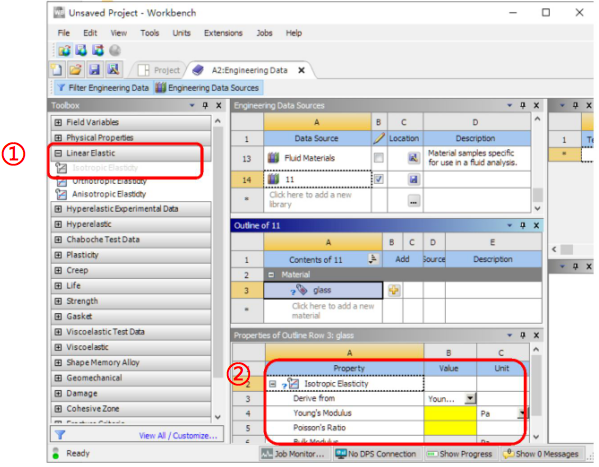Toggle the Fluid Materials edit checkbox
This screenshot has height=467, width=599.
pos(379,158)
